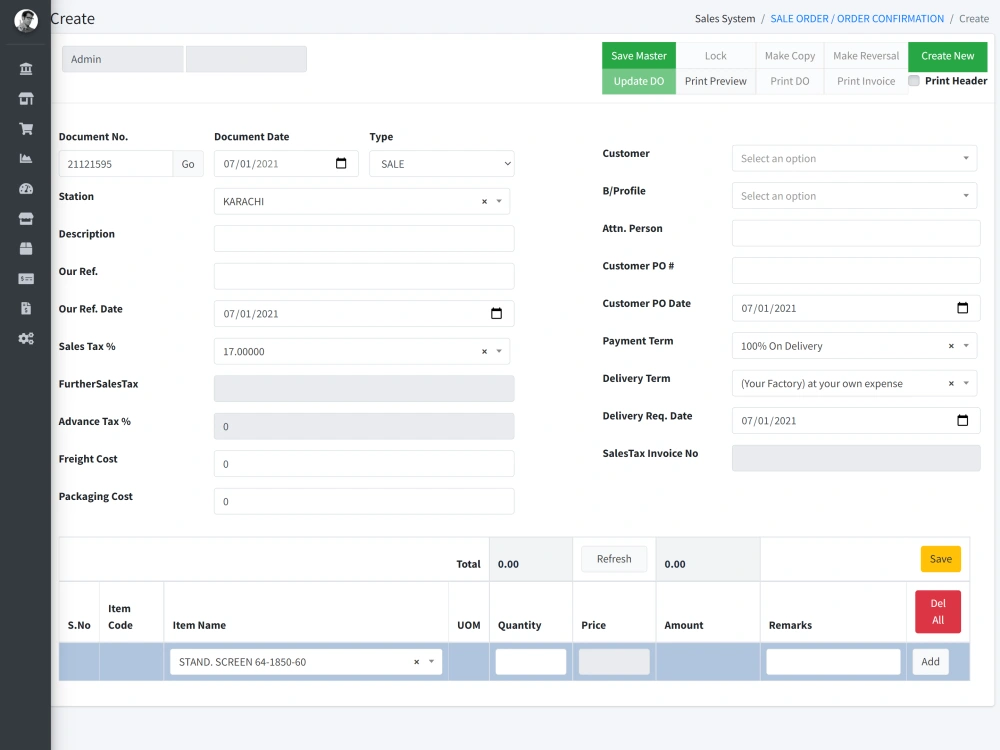Open the dashboard speedometer icon

[25, 188]
